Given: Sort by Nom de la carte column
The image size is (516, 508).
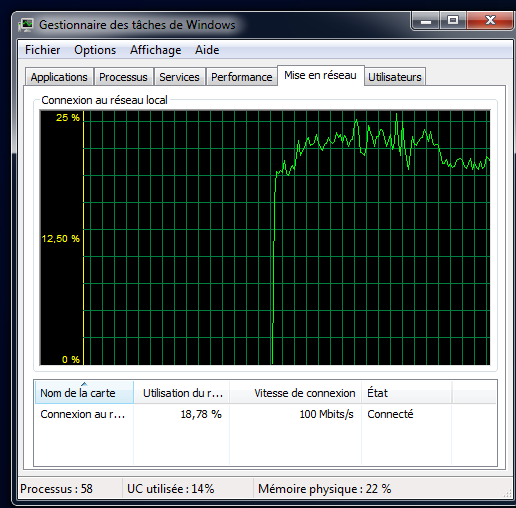Looking at the screenshot, I should [84, 393].
